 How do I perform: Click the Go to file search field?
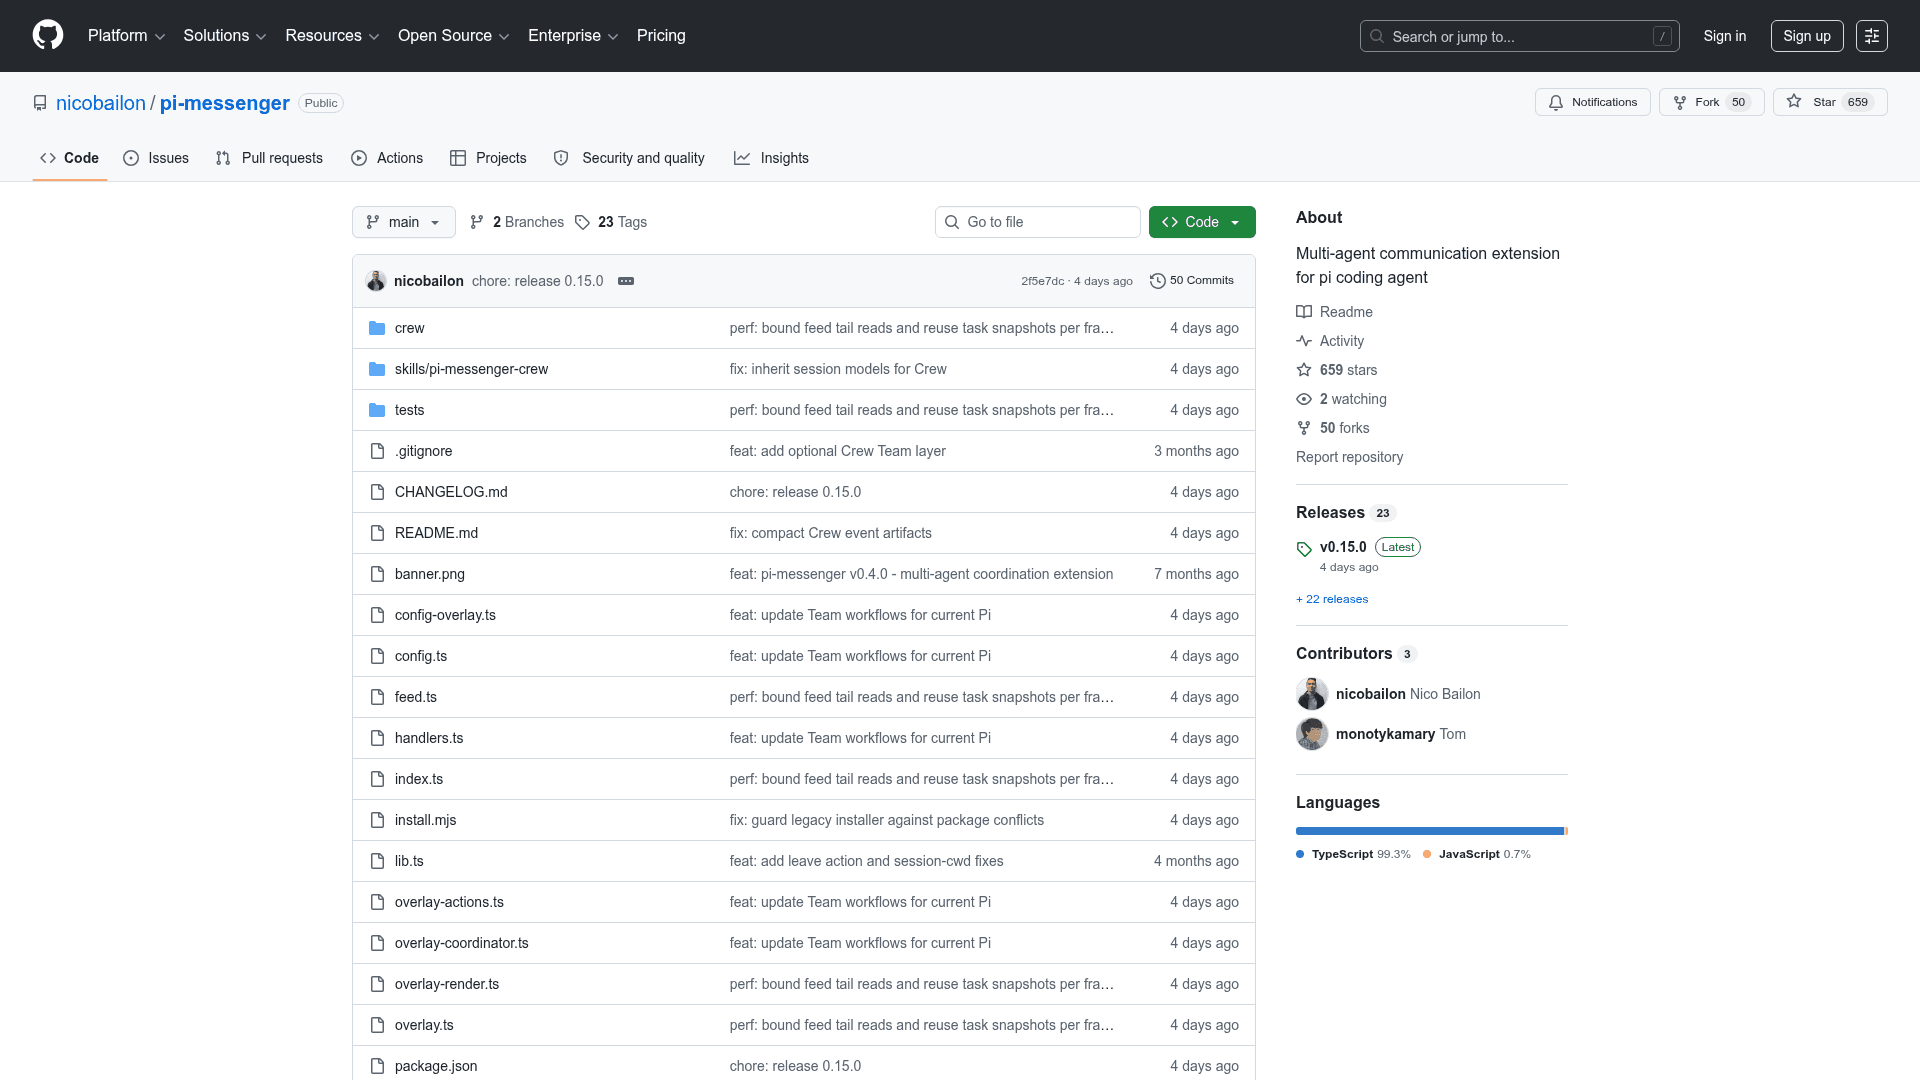[x=1037, y=222]
